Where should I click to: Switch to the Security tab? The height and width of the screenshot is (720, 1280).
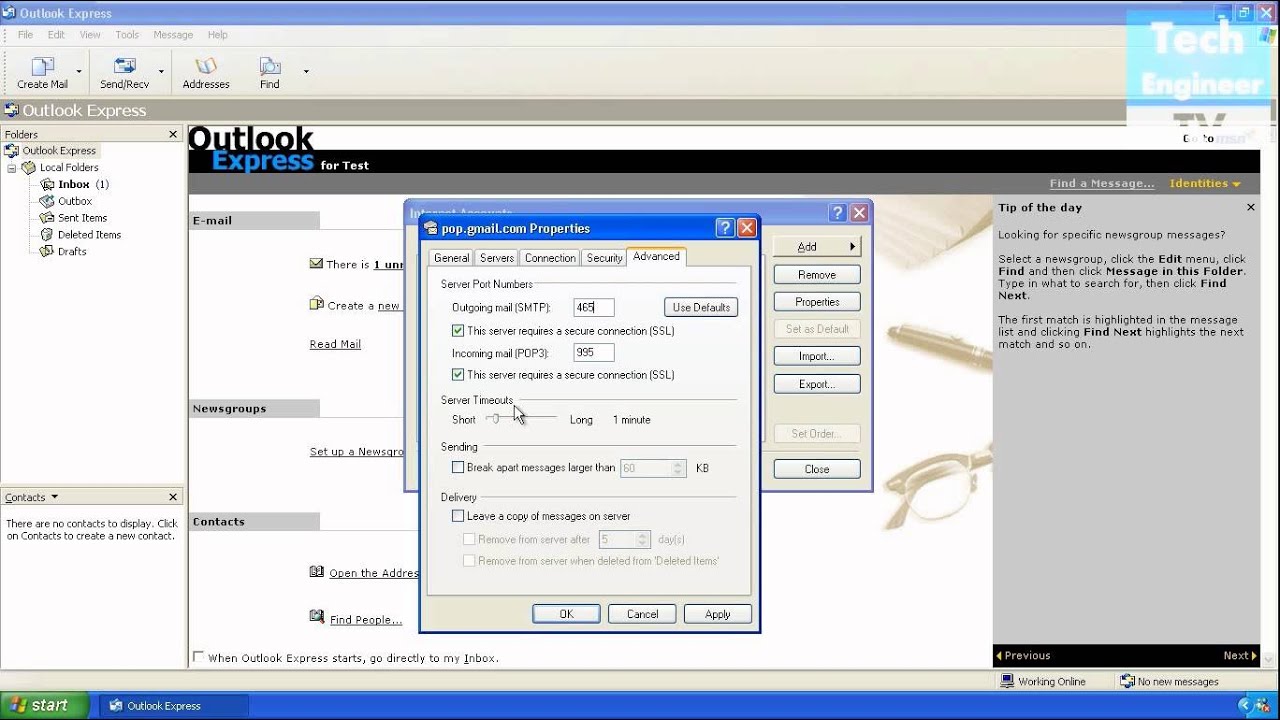point(604,258)
